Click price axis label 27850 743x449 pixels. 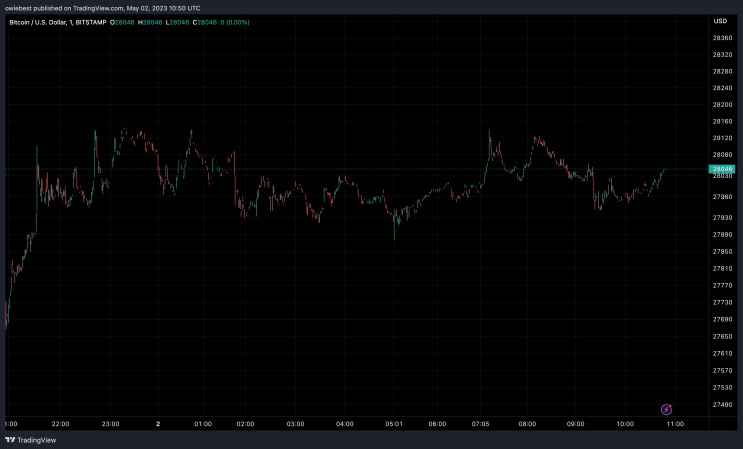pos(722,251)
